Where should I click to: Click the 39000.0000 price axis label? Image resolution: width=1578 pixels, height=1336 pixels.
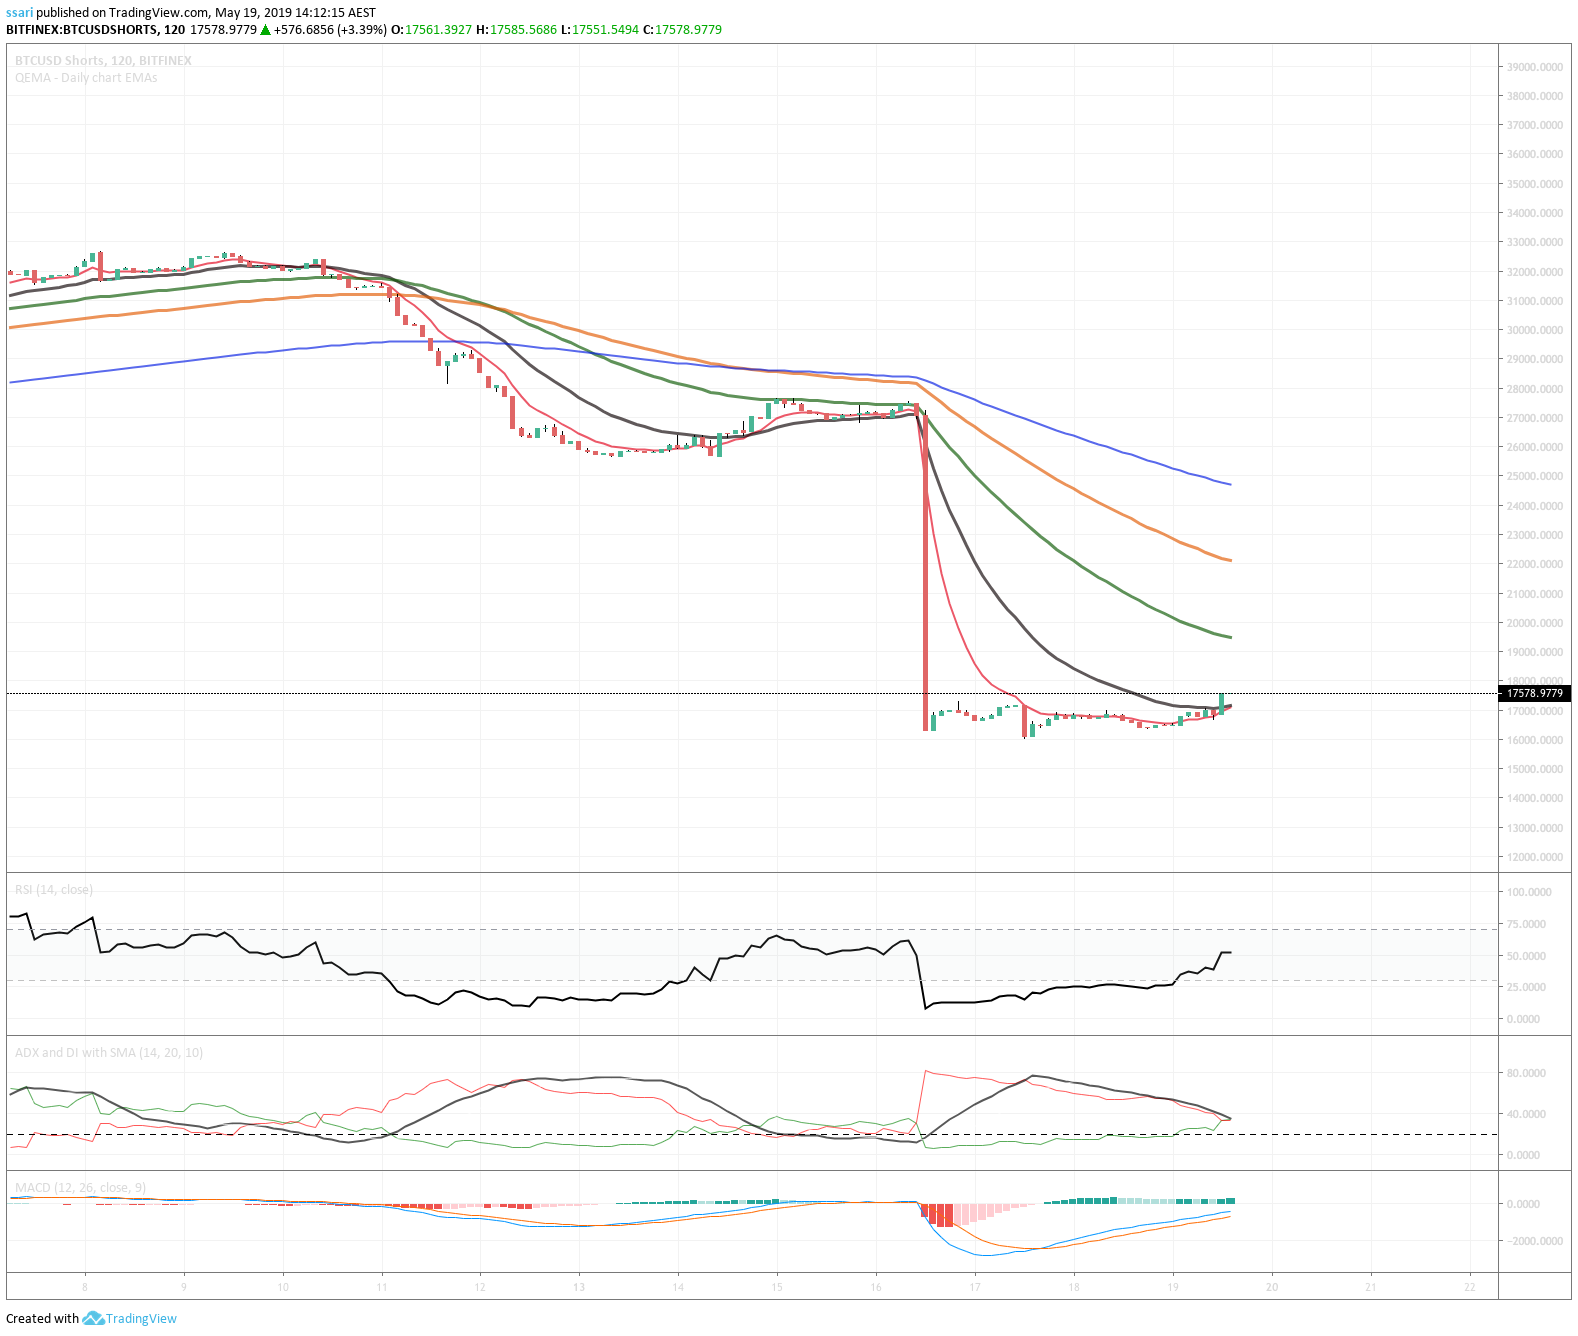[1535, 67]
